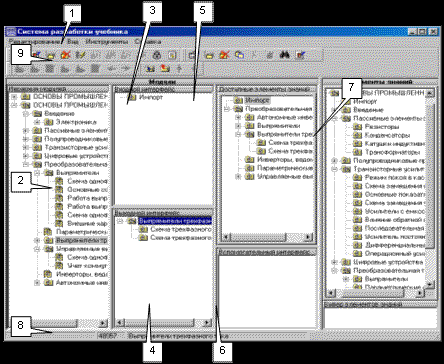Image resolution: width=444 pixels, height=364 pixels.
Task: Expand the Пассивные элементы node in left tree
Action: (26, 130)
